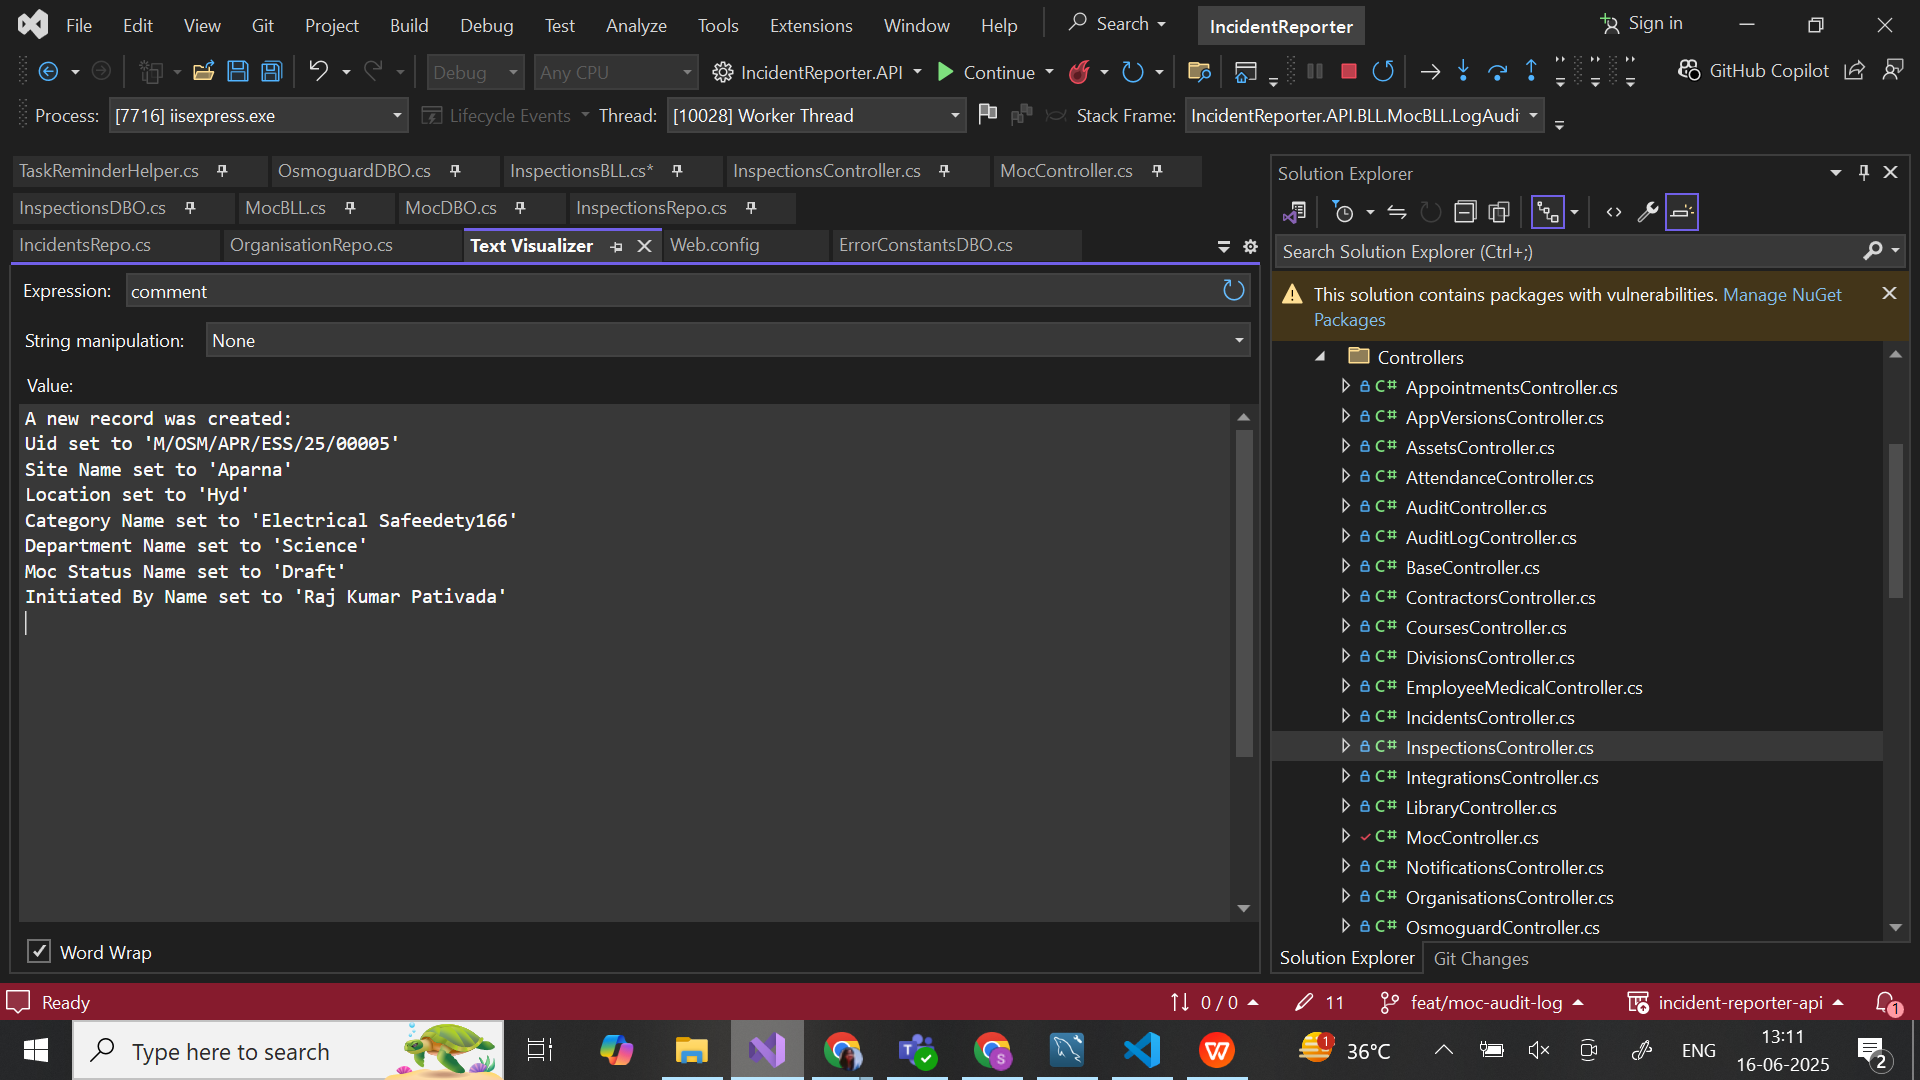This screenshot has width=1920, height=1080.
Task: Toggle pin on the MocBLL.cs tab
Action: coord(350,208)
